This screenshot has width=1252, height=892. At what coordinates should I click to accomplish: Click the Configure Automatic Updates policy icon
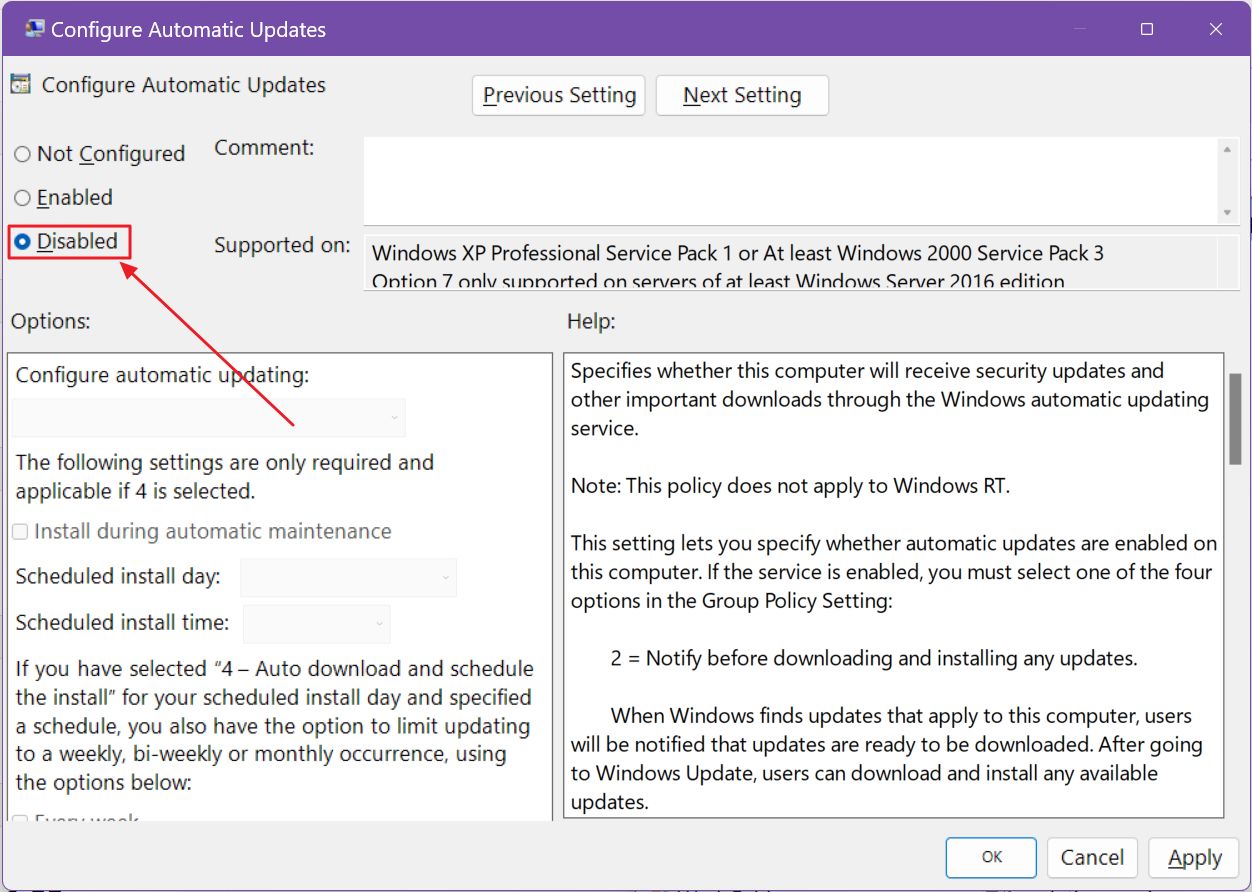pos(18,85)
